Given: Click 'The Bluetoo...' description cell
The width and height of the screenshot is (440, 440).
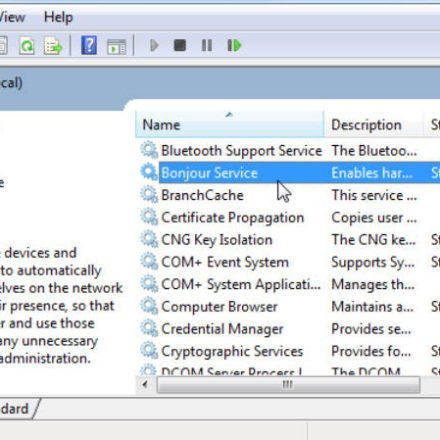Looking at the screenshot, I should [374, 151].
